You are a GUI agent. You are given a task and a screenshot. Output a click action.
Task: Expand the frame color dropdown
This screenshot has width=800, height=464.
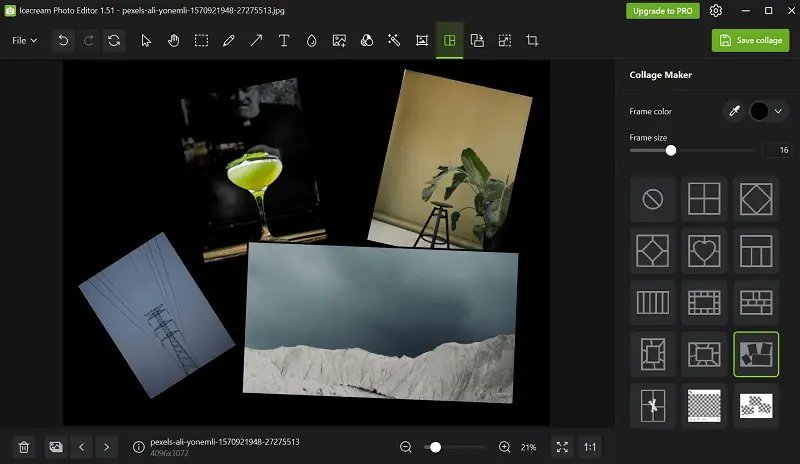click(x=777, y=111)
